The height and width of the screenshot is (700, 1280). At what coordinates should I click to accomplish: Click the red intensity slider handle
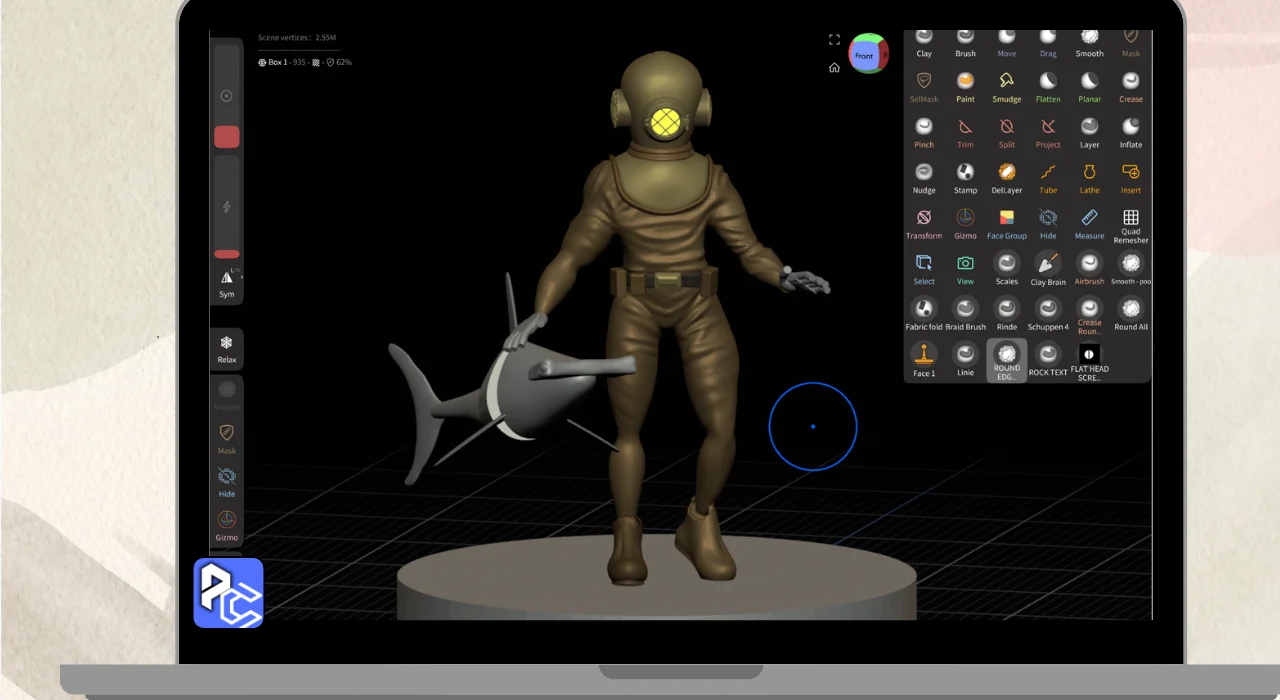(x=227, y=254)
